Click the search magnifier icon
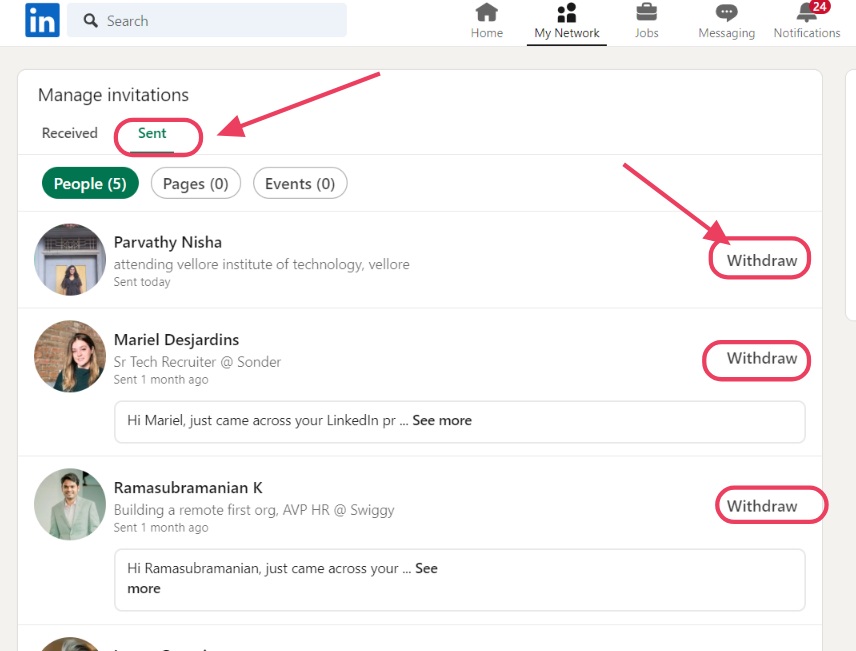The width and height of the screenshot is (856, 651). 91,21
